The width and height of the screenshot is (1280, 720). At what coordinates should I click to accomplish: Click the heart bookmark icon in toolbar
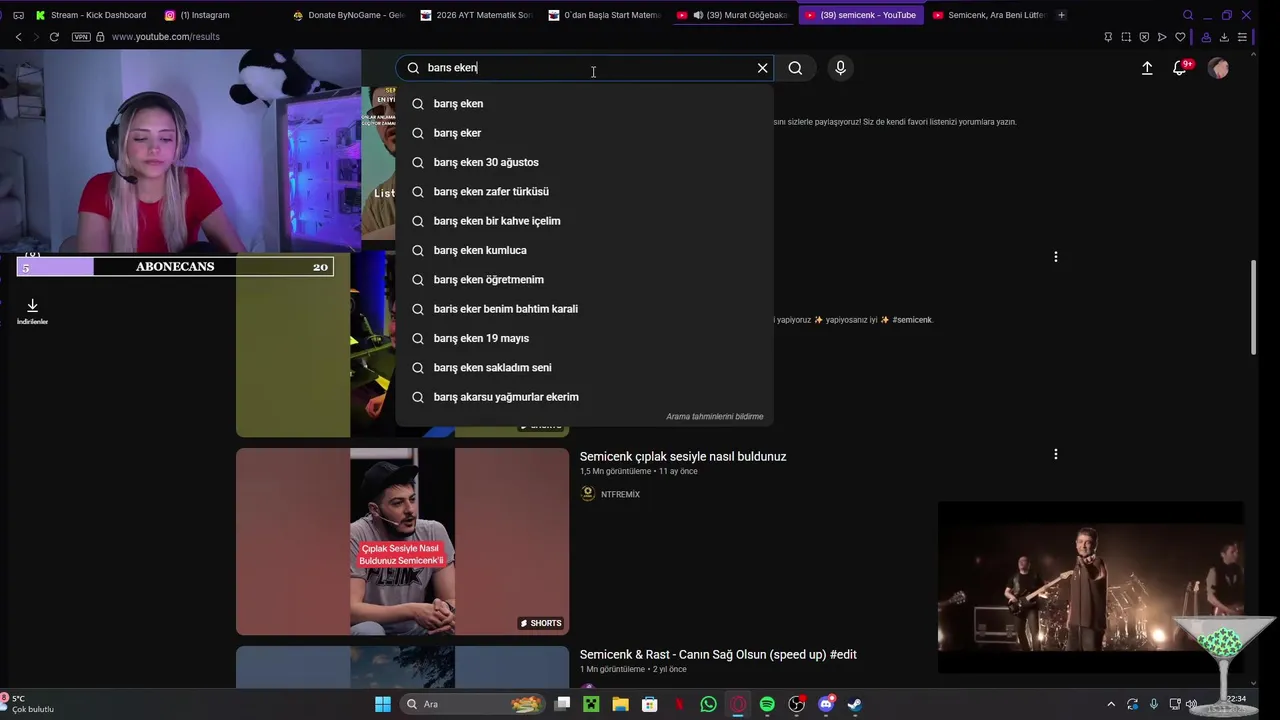[1180, 37]
